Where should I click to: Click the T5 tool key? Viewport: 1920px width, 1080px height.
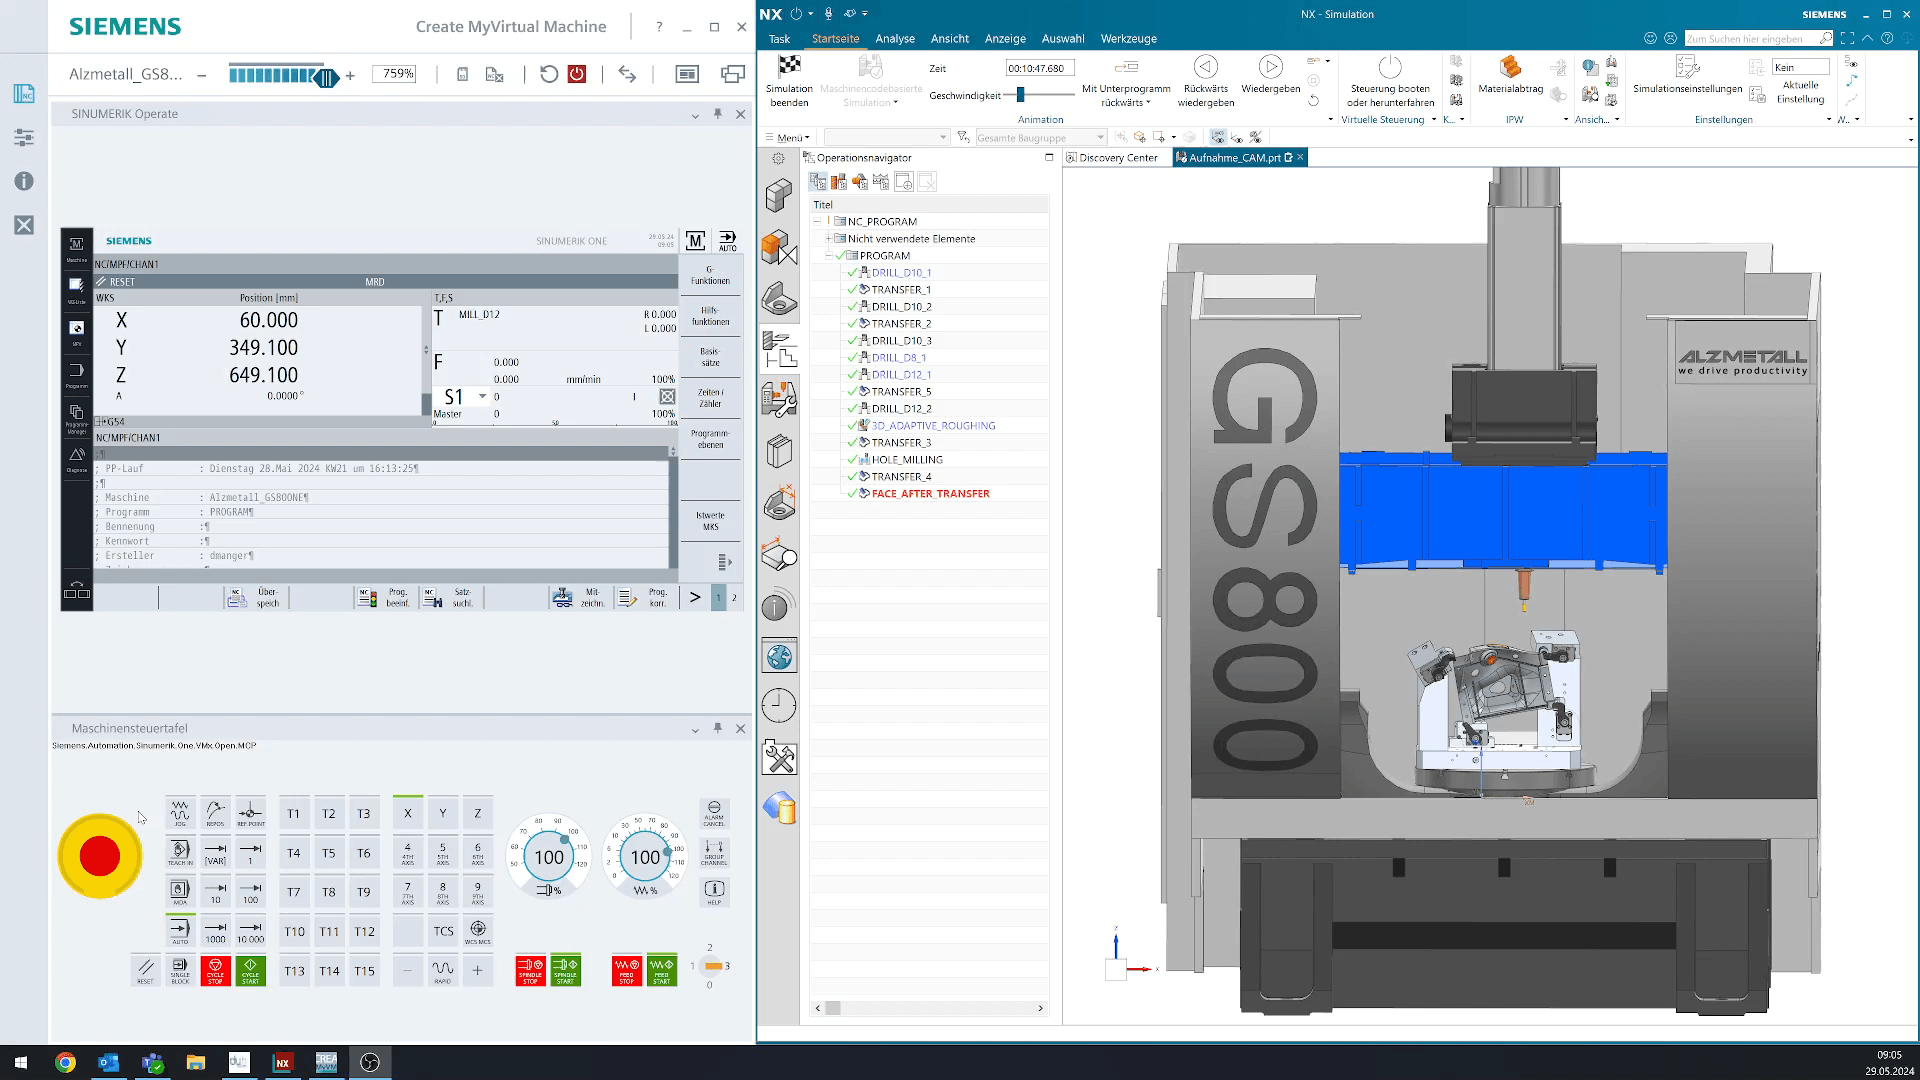point(329,853)
